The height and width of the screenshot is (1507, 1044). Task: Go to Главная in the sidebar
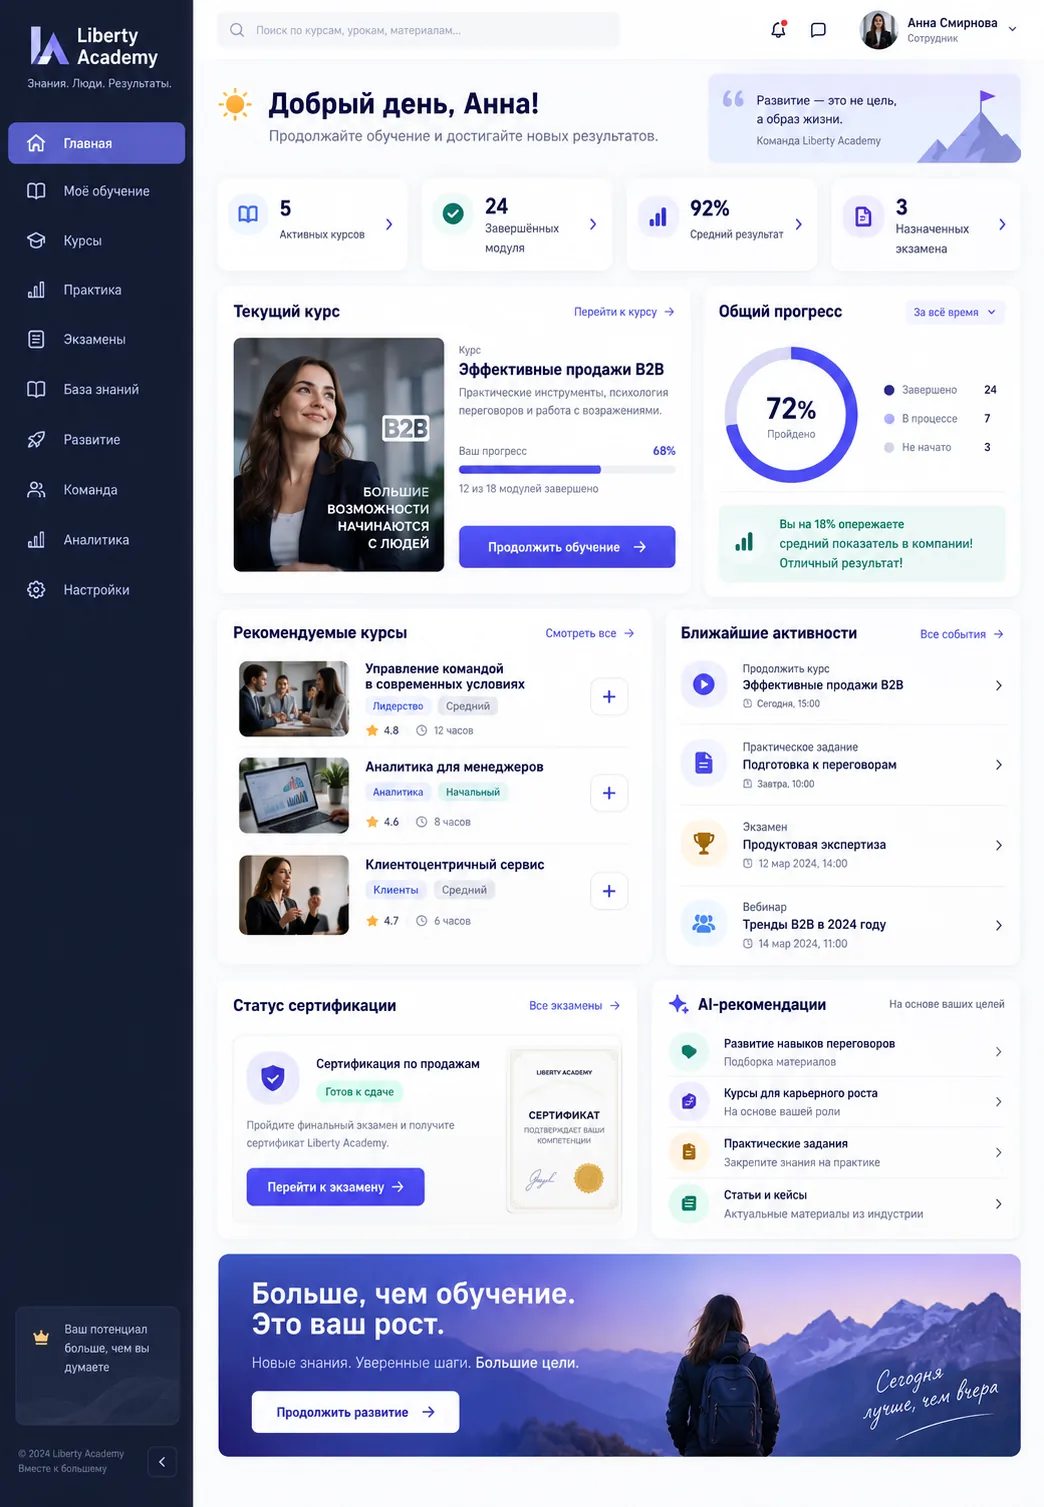(x=96, y=143)
